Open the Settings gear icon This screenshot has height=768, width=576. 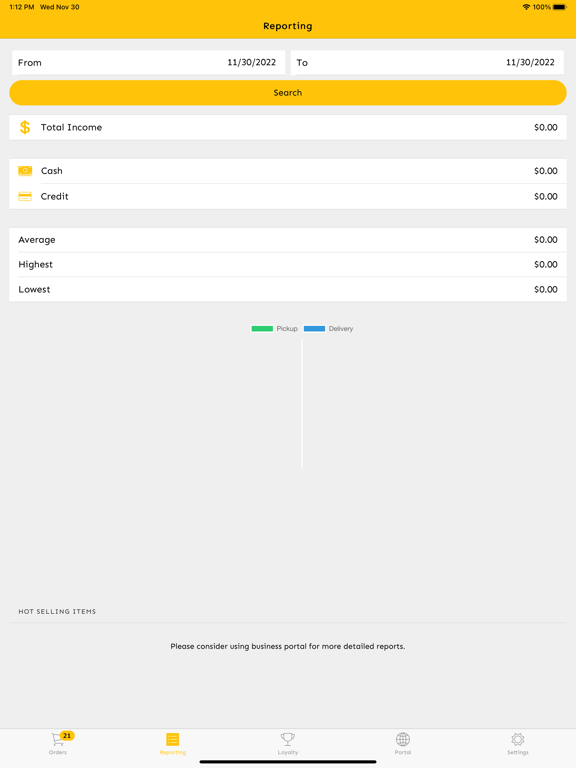pos(518,739)
